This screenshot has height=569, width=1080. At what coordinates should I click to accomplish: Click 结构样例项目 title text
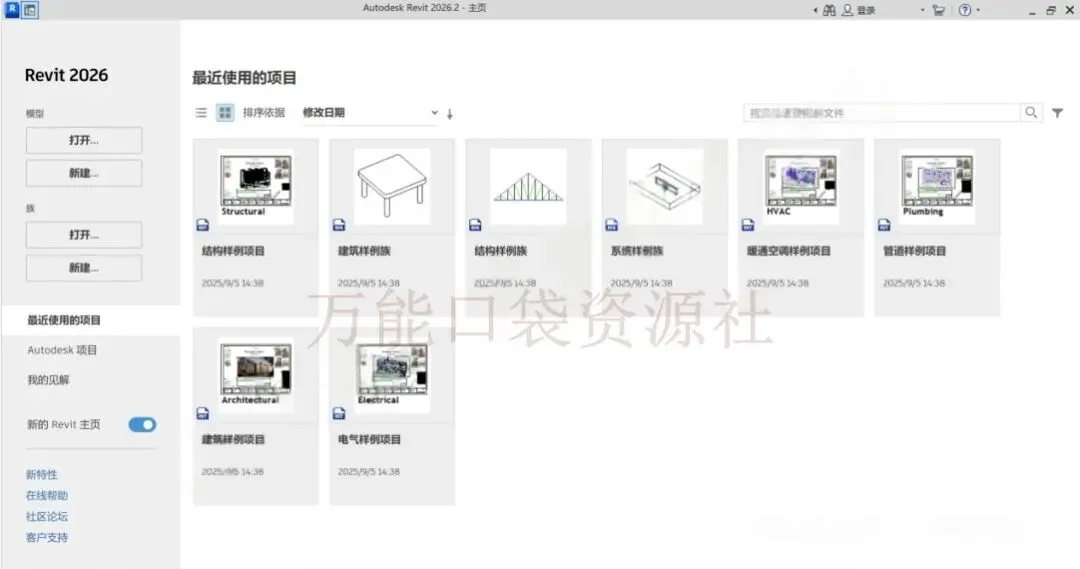coord(233,251)
